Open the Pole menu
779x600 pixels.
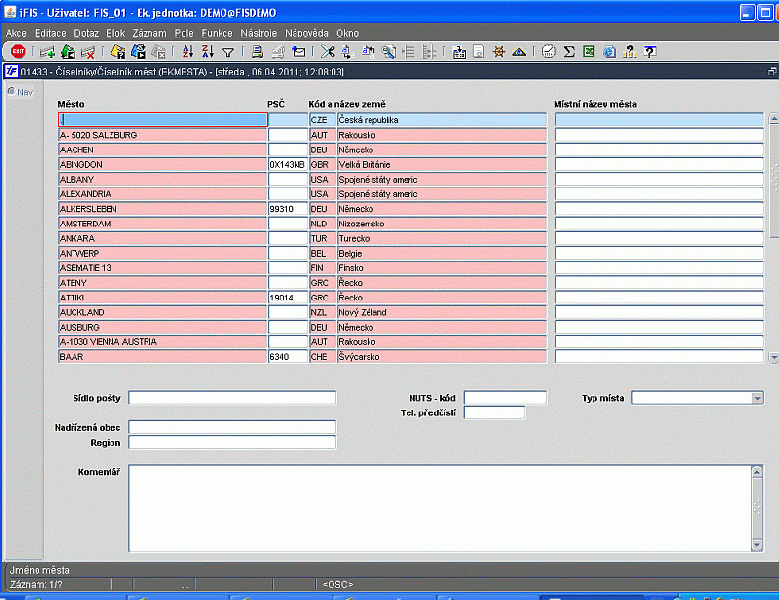pyautogui.click(x=184, y=33)
